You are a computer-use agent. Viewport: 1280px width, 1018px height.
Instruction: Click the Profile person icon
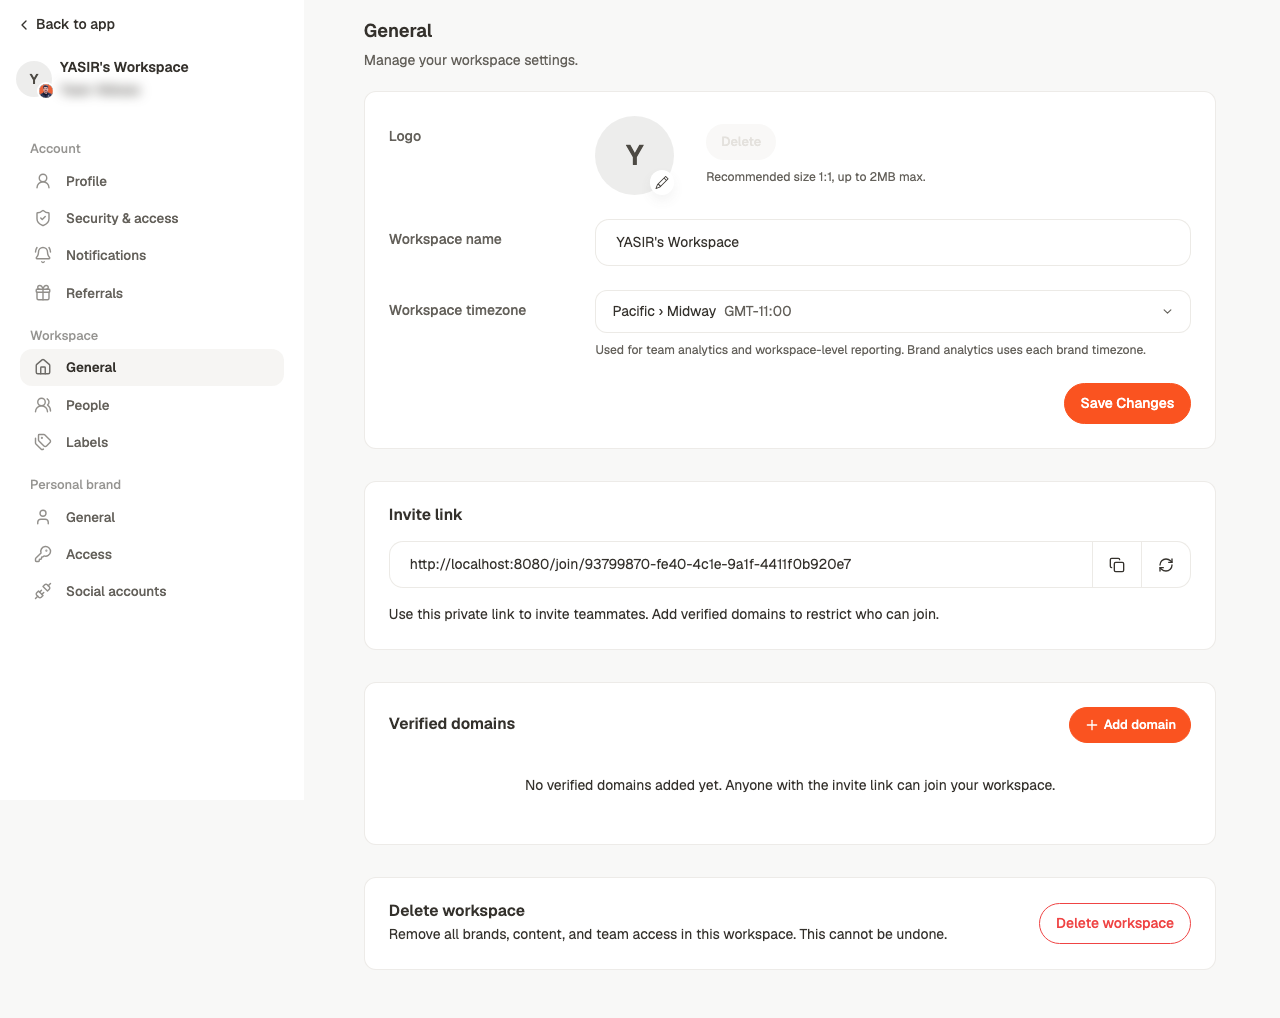43,181
